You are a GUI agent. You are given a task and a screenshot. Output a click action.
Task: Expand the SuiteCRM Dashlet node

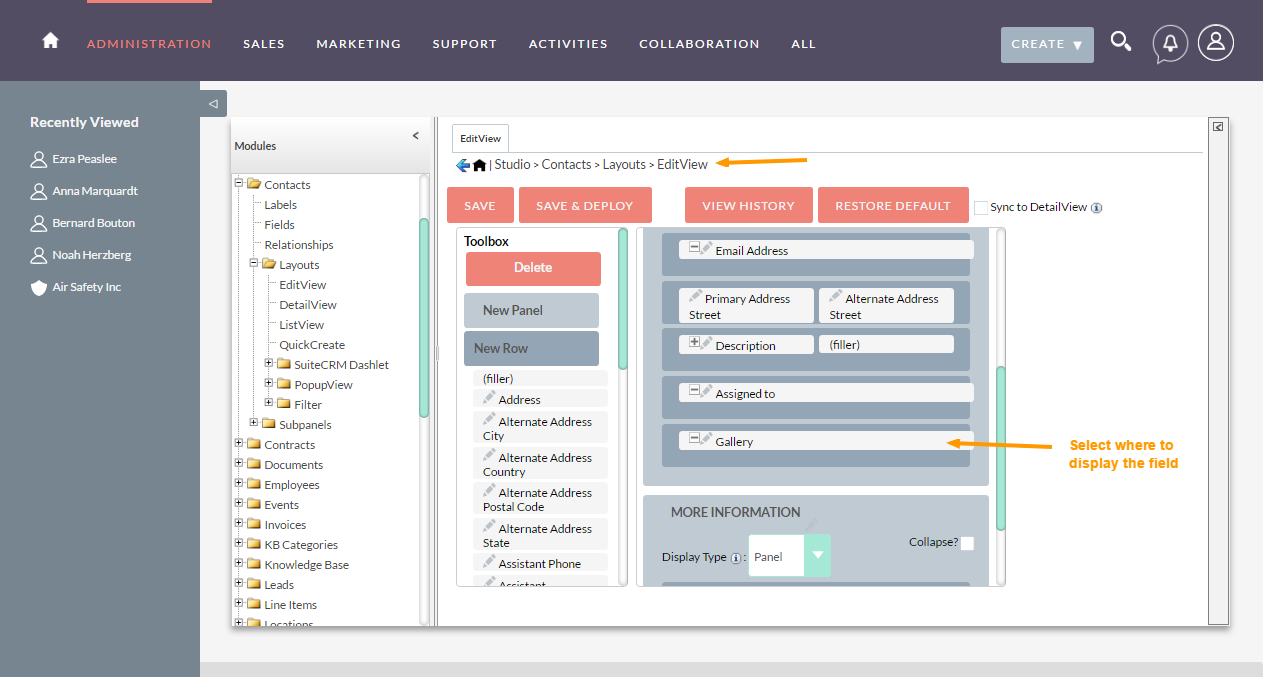pyautogui.click(x=269, y=363)
